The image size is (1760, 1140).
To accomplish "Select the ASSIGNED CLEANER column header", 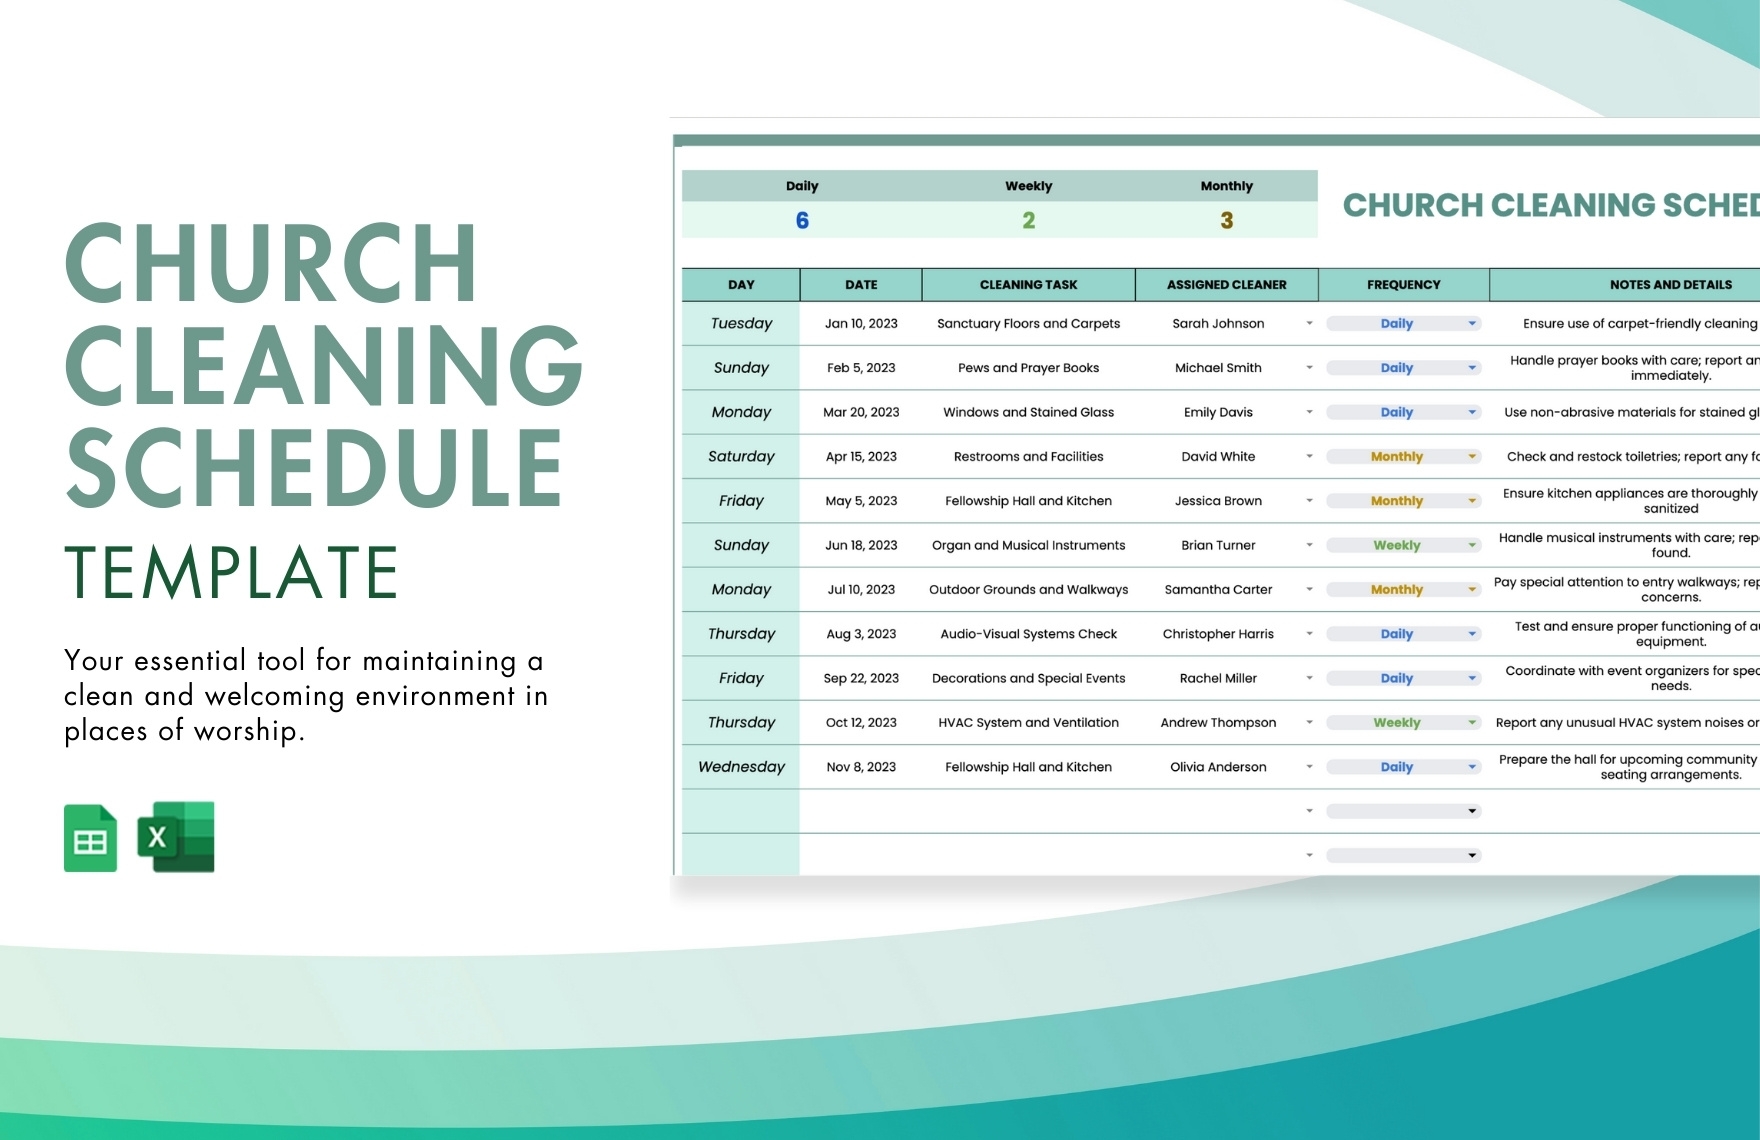I will click(x=1226, y=285).
